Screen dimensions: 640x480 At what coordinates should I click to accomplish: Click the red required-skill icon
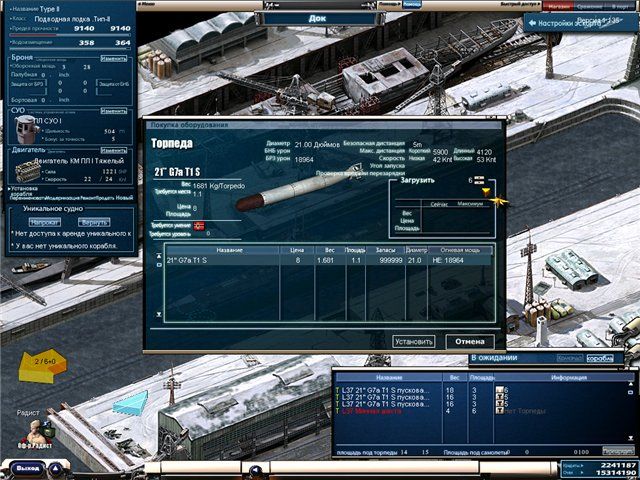[x=198, y=224]
